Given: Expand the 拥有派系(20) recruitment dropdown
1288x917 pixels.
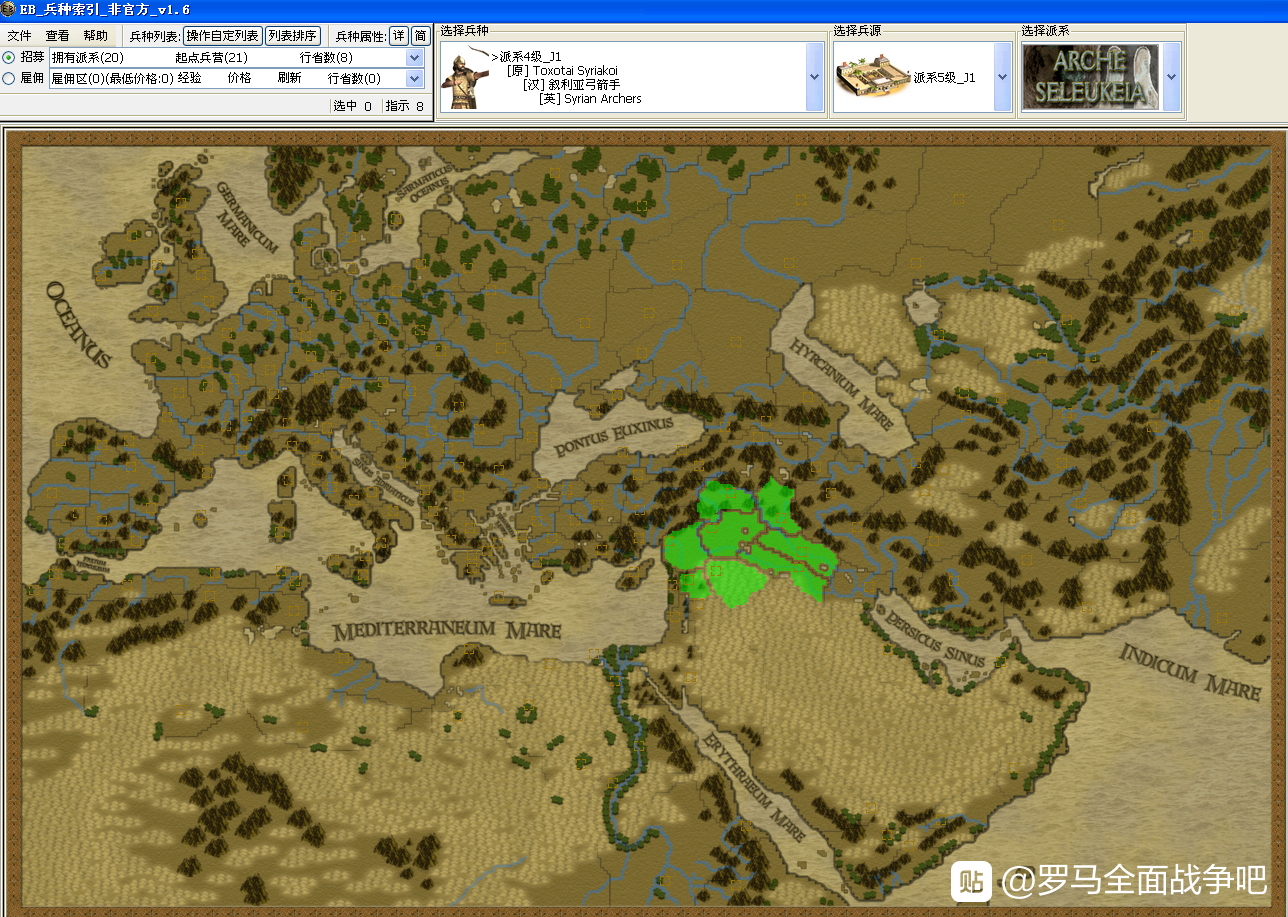Looking at the screenshot, I should point(415,57).
